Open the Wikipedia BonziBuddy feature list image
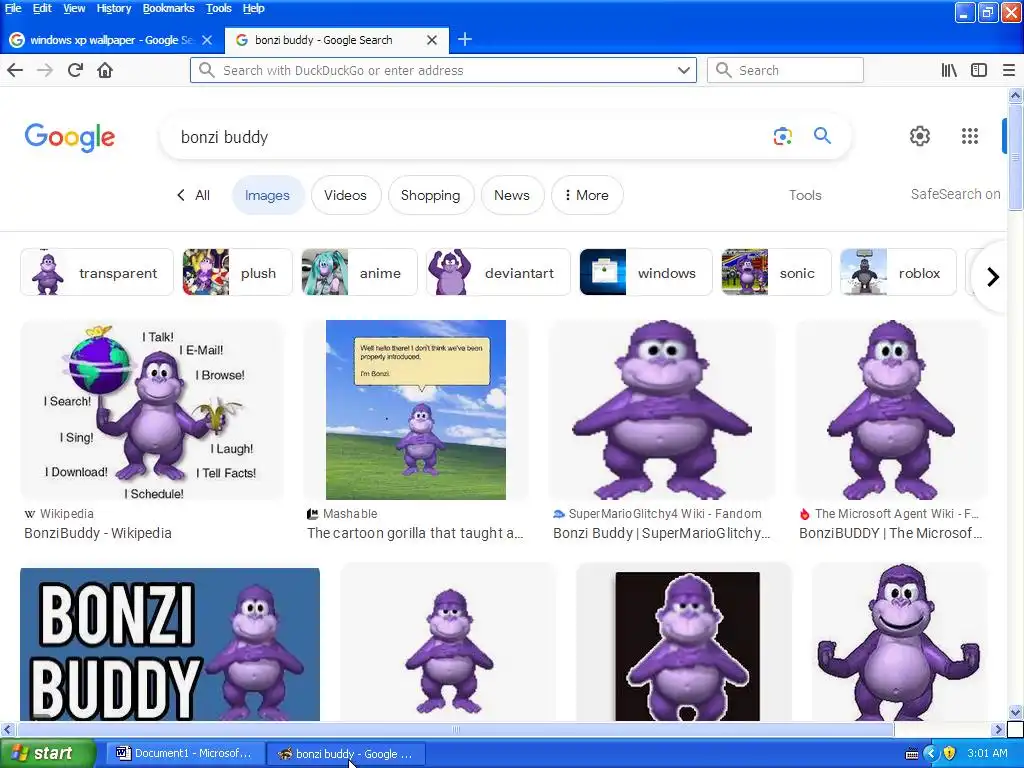This screenshot has height=768, width=1024. [152, 410]
